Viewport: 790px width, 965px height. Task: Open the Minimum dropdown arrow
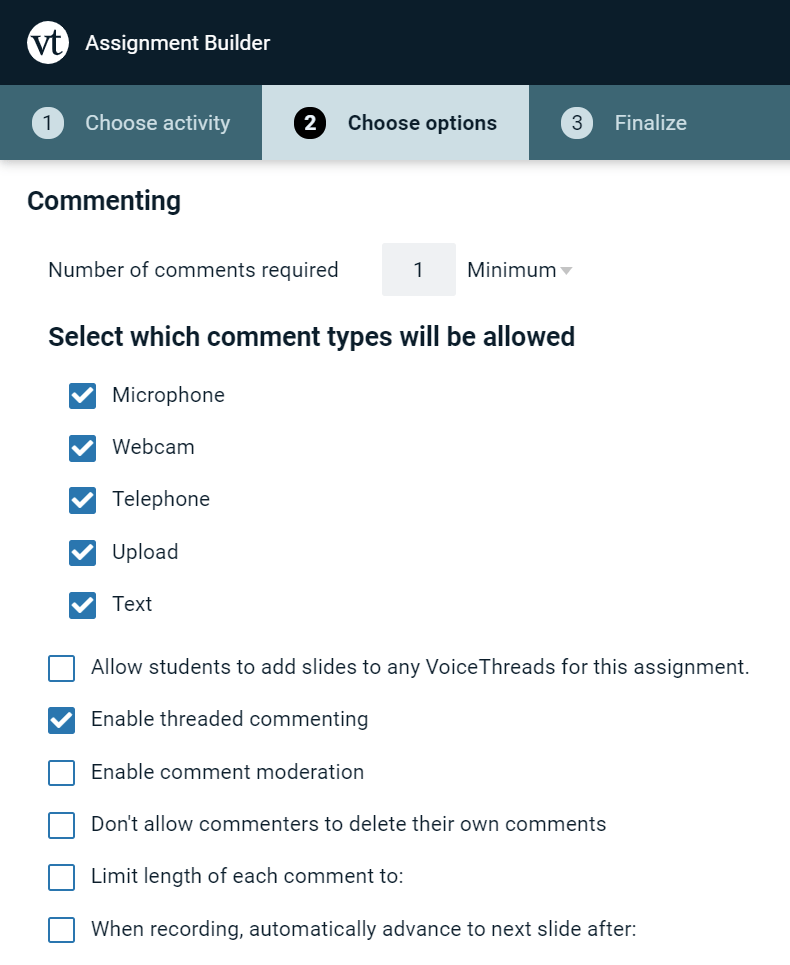[x=566, y=271]
